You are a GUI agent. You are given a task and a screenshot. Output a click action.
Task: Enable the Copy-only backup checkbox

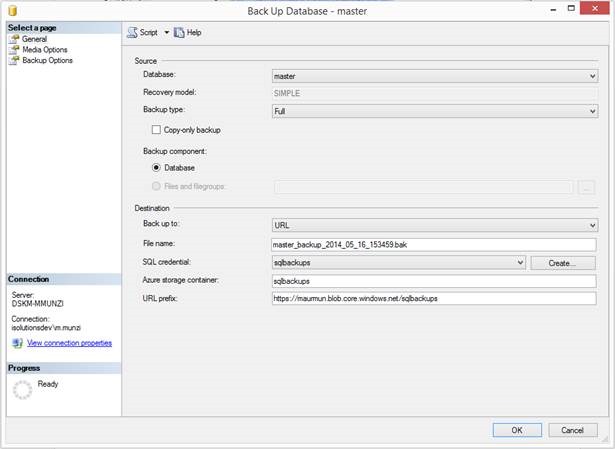click(156, 130)
